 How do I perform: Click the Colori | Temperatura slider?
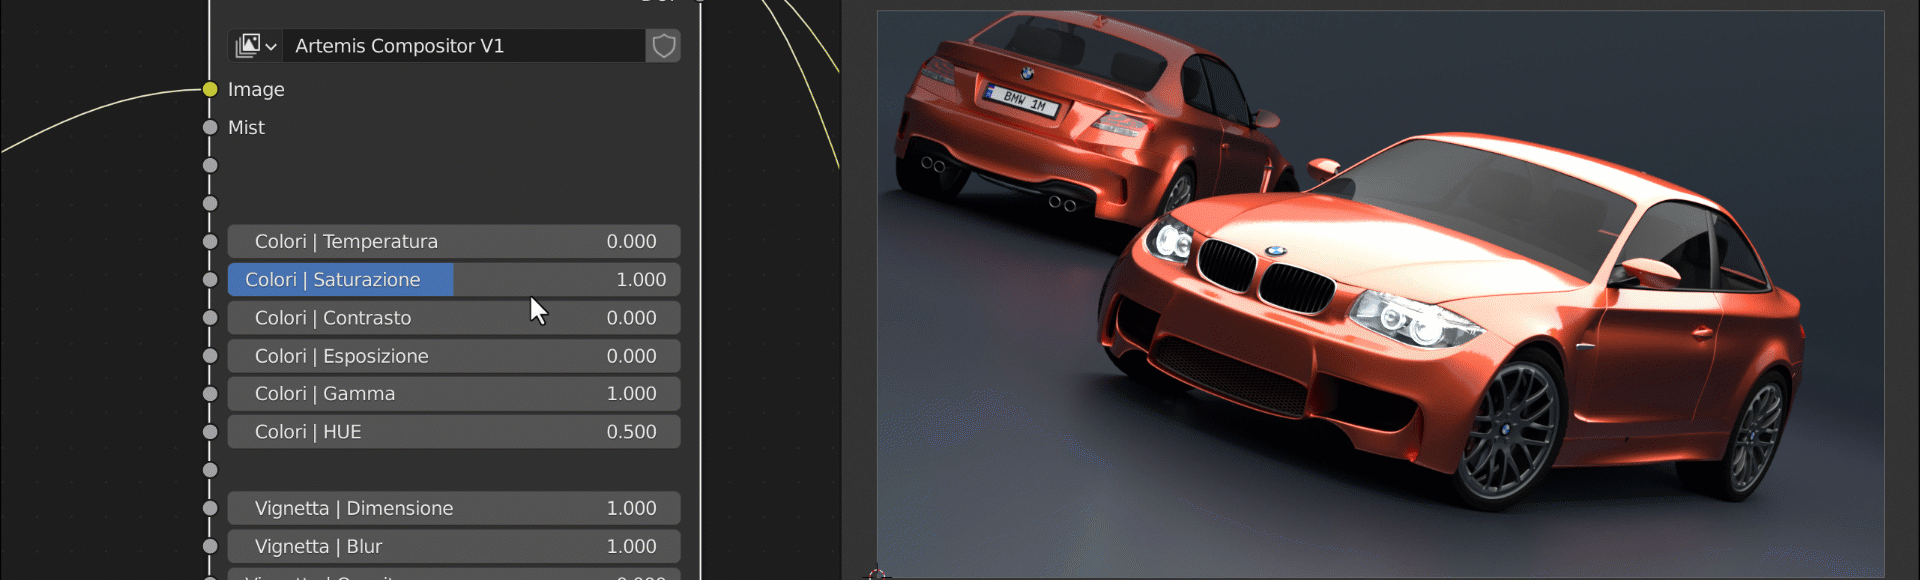point(454,242)
